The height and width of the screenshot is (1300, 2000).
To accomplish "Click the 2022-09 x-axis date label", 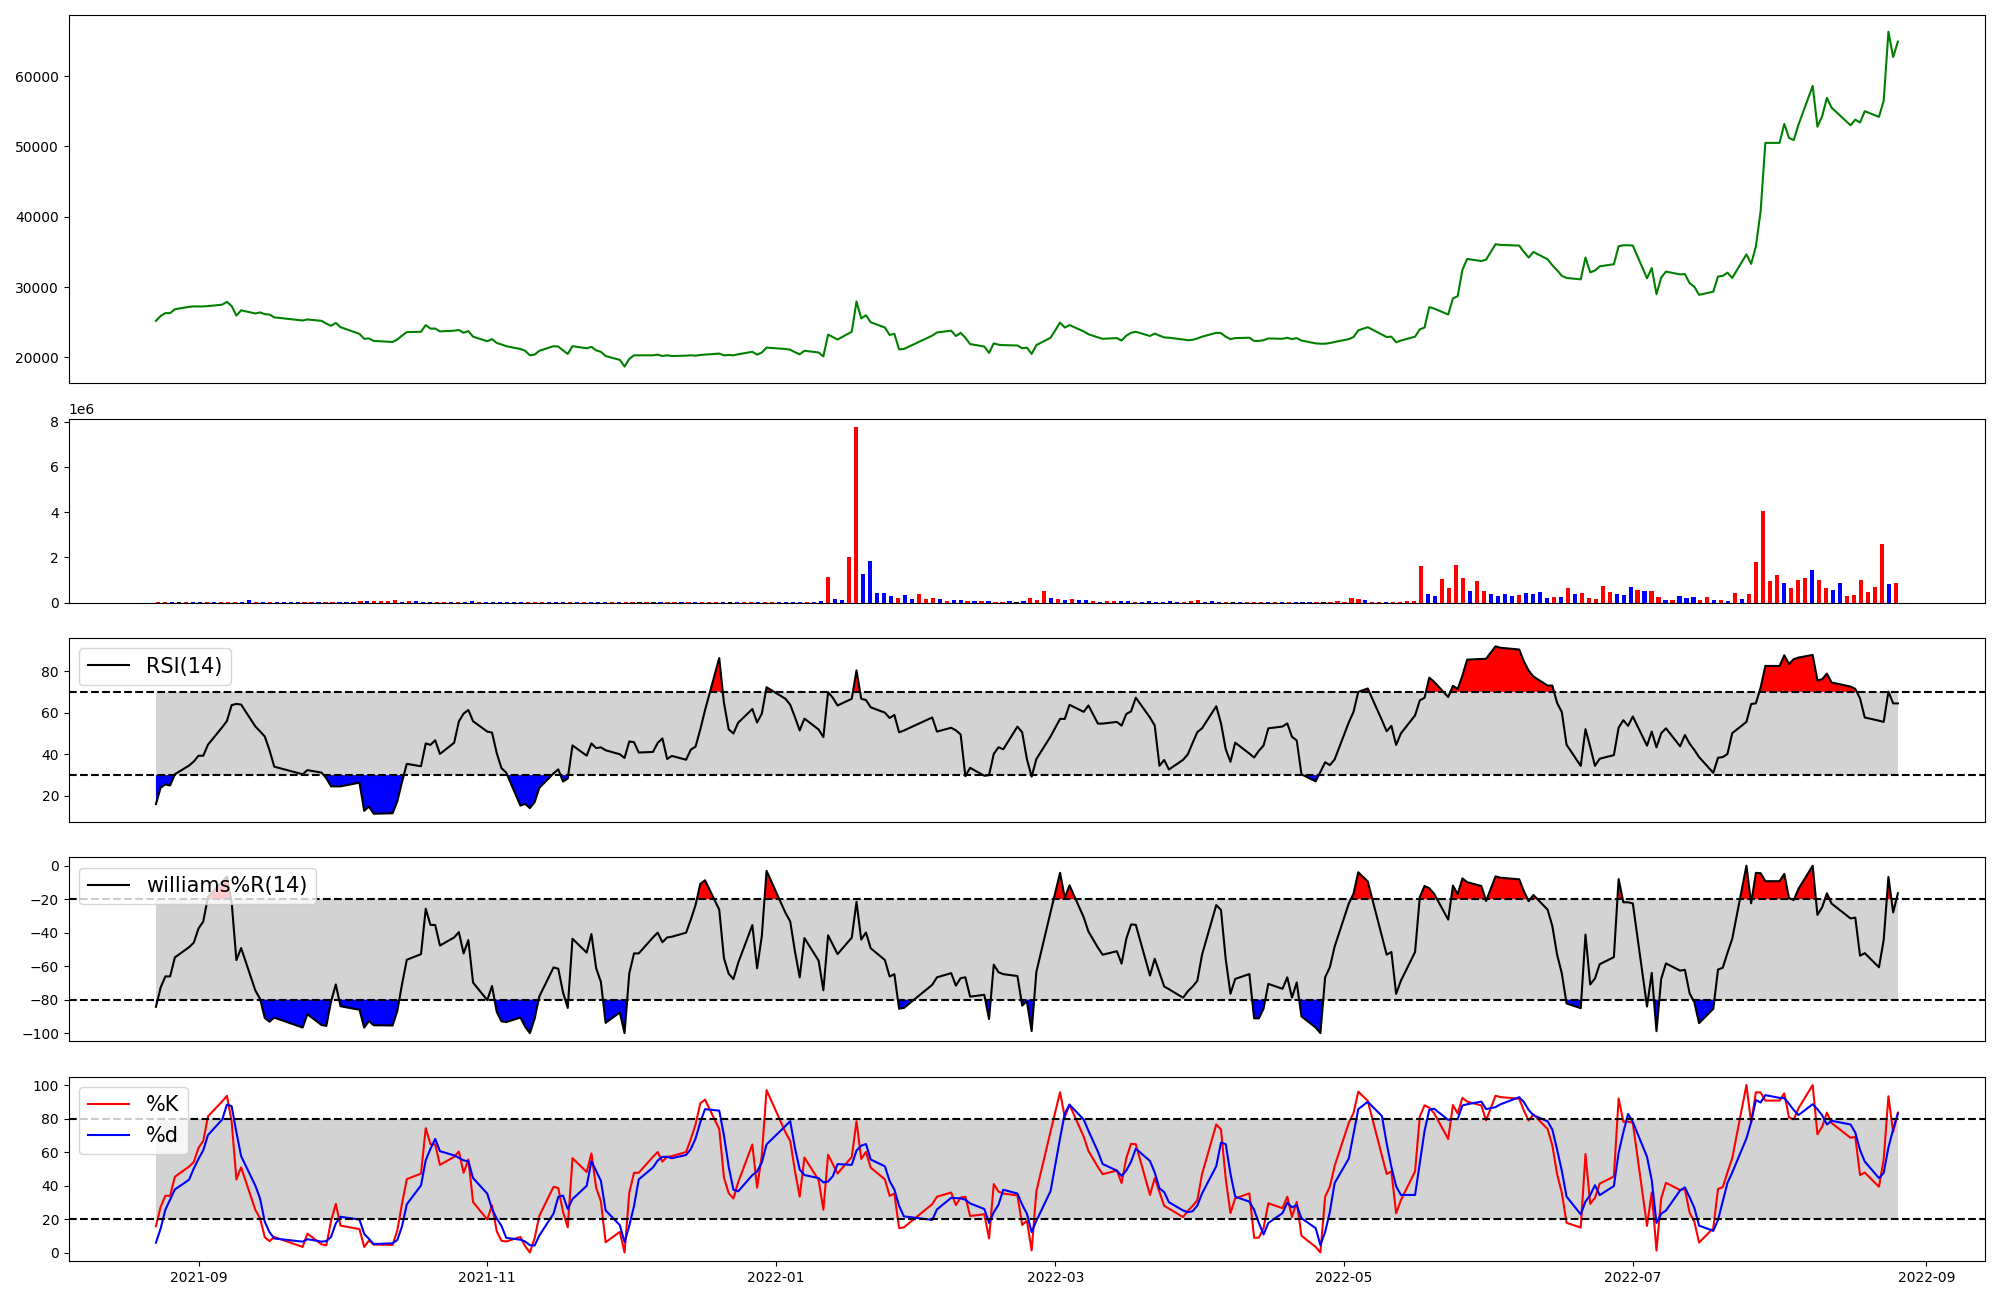I will 1927,1277.
